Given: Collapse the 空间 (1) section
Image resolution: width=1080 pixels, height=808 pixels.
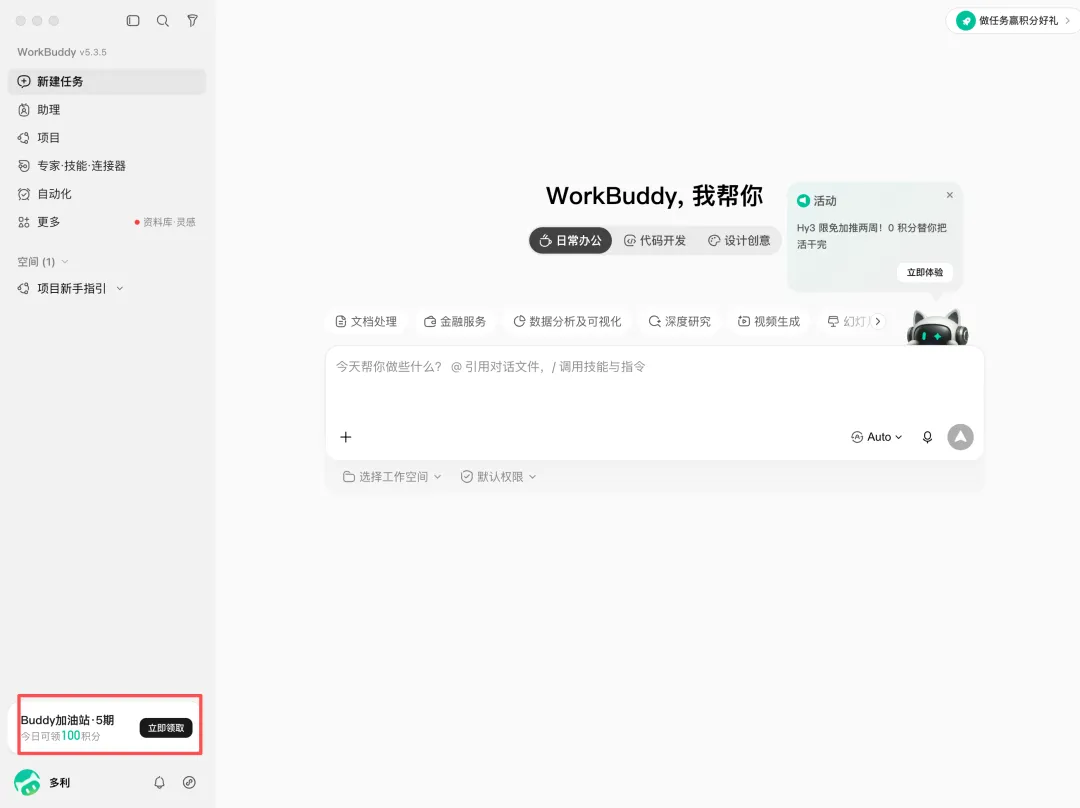Looking at the screenshot, I should pos(43,262).
